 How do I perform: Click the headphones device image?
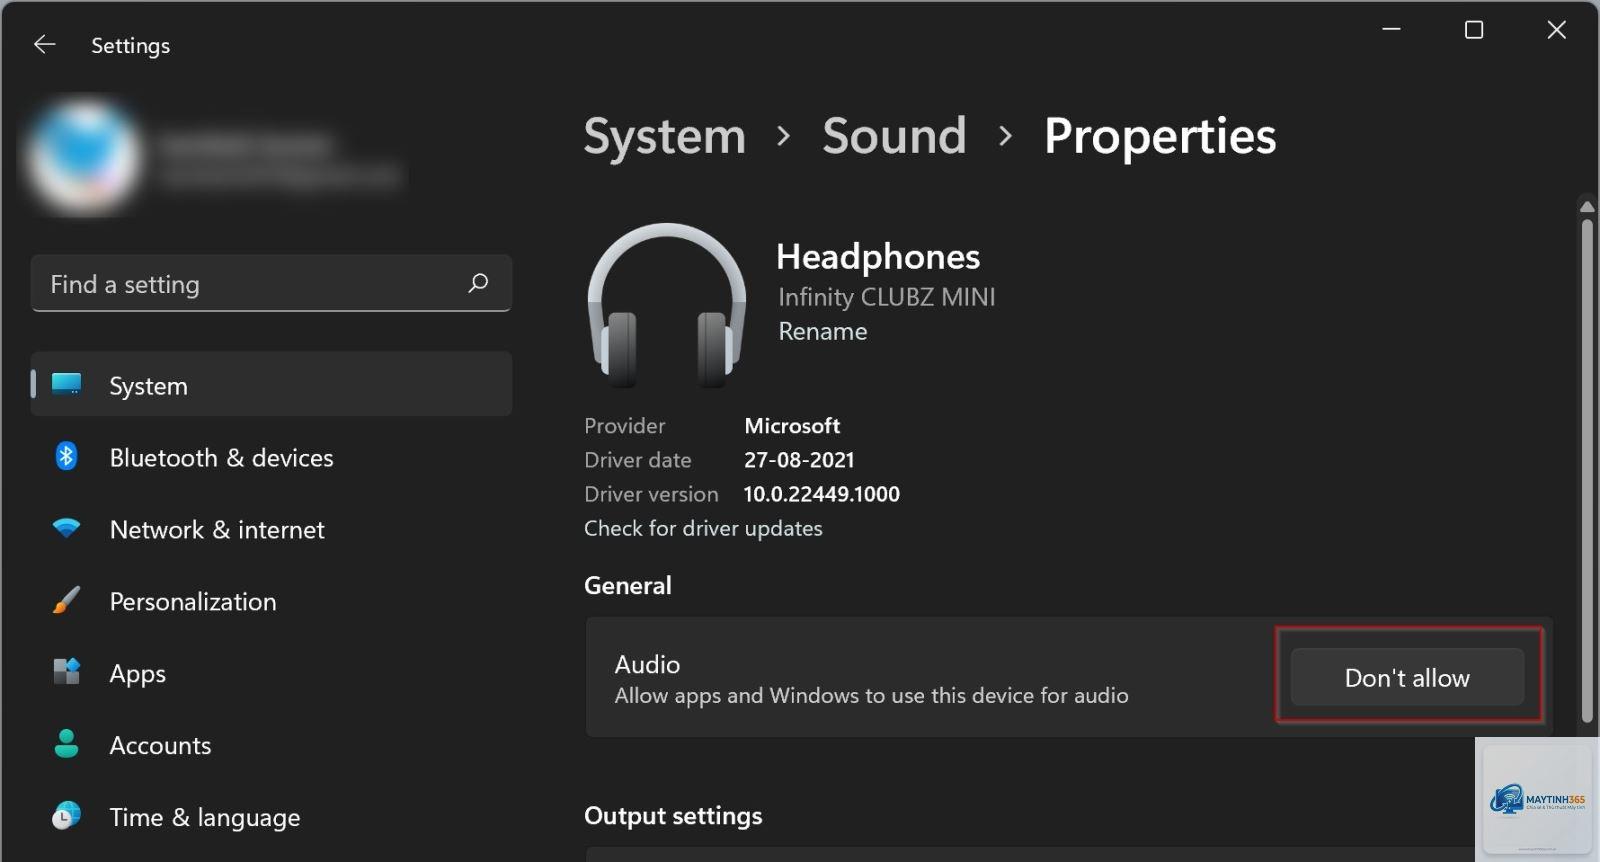666,306
